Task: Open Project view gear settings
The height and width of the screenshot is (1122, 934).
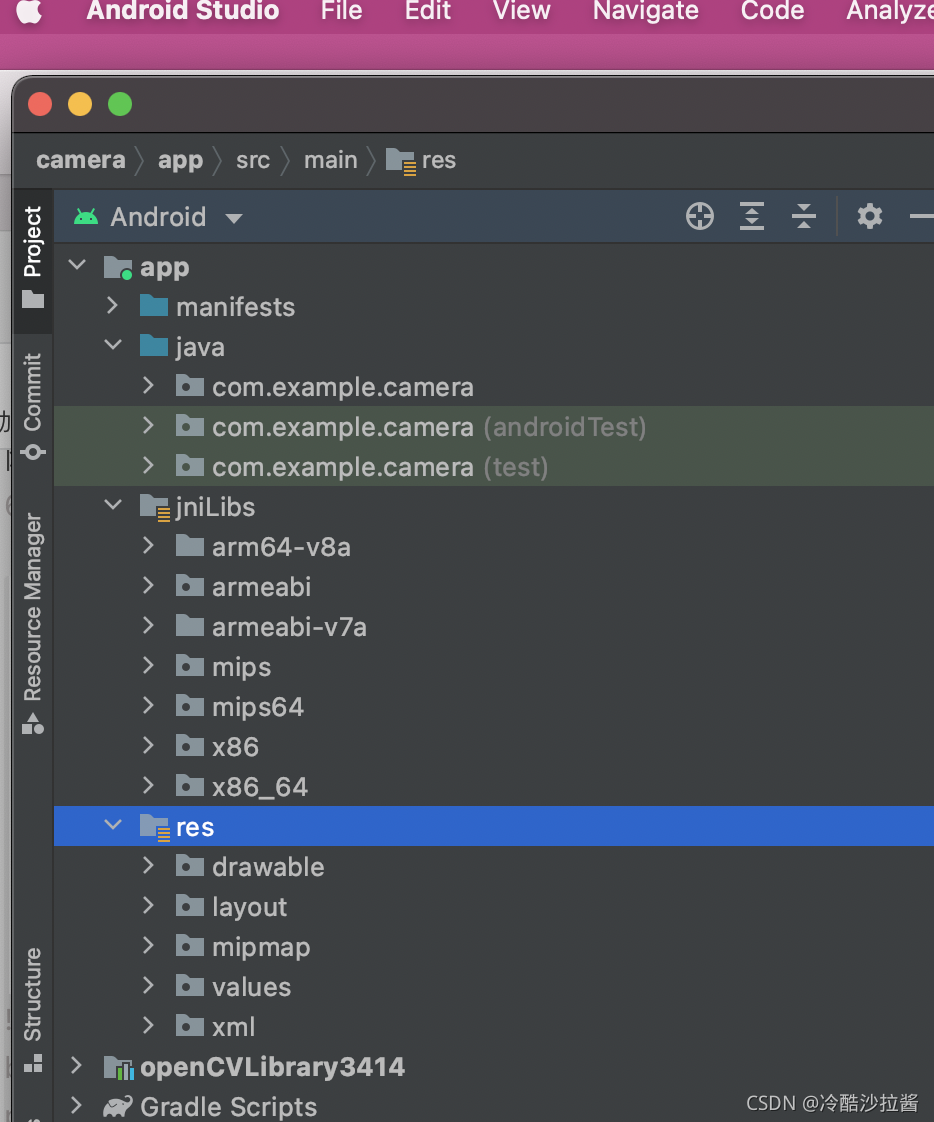Action: [870, 216]
